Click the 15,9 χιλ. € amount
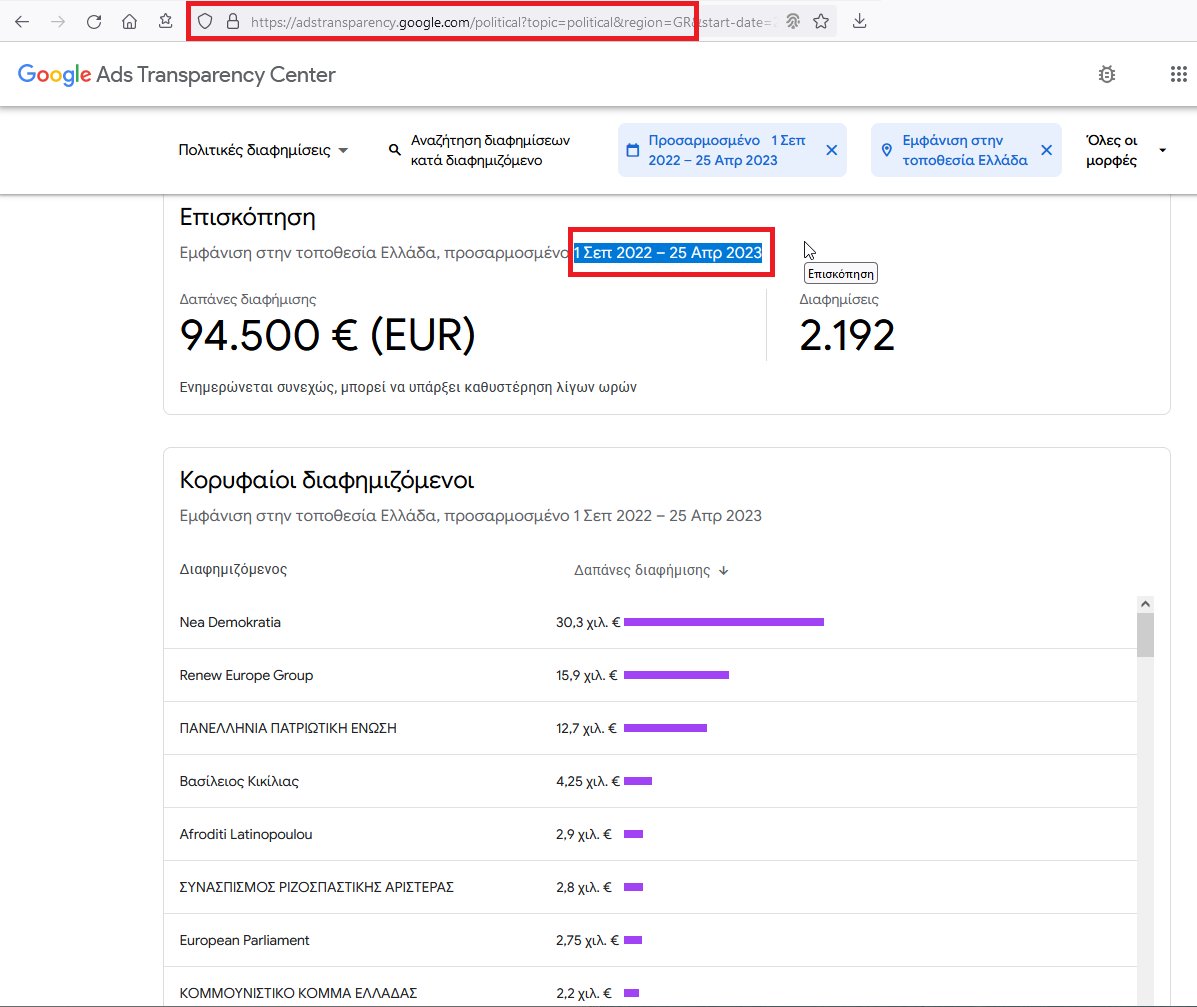Image resolution: width=1197 pixels, height=1007 pixels. 586,675
